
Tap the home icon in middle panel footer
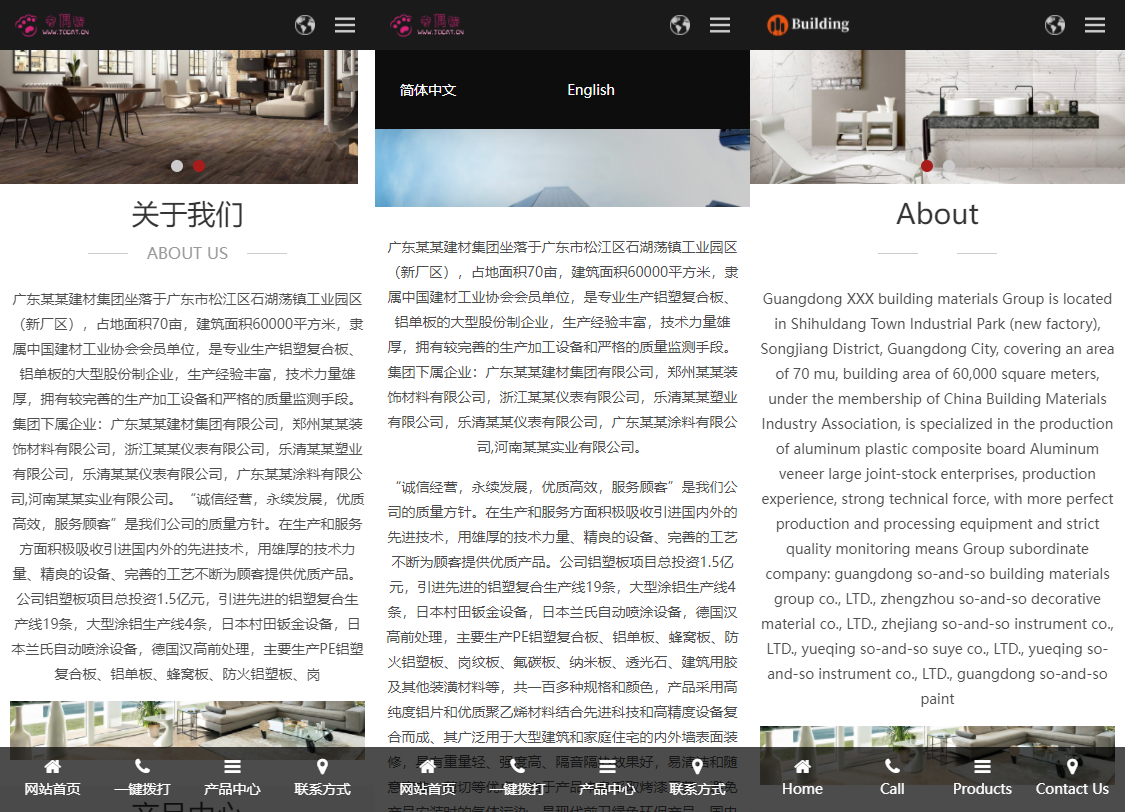point(428,766)
